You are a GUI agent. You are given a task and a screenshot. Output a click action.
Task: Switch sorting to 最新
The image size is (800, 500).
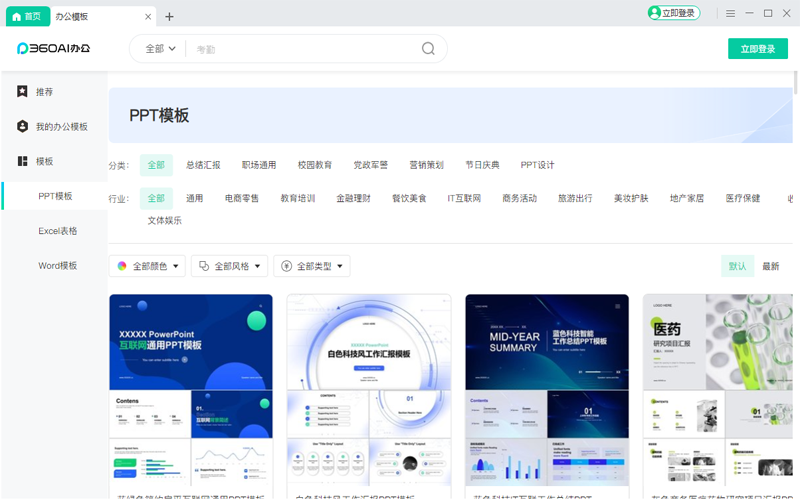(770, 266)
